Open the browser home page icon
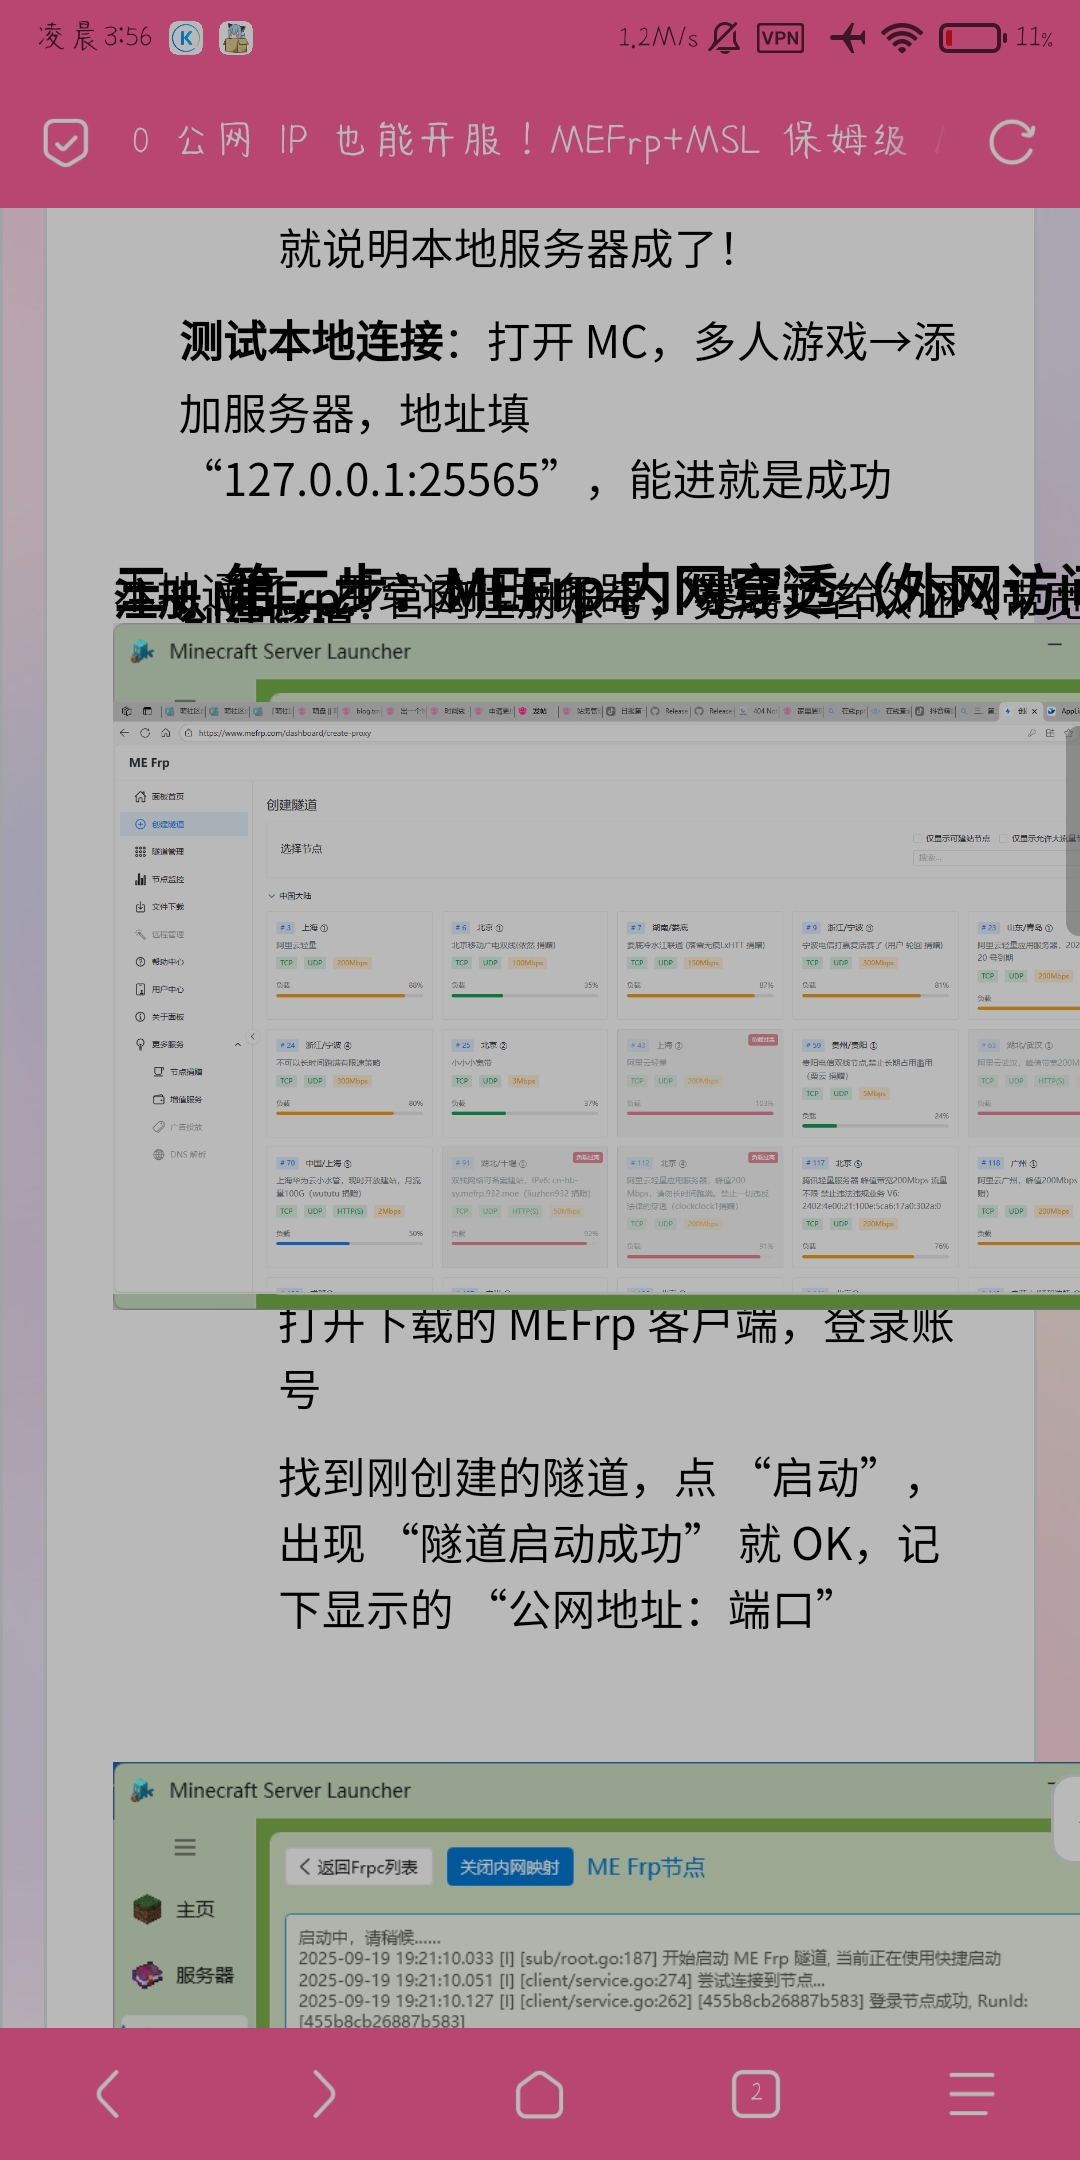The width and height of the screenshot is (1080, 2160). coord(540,2094)
